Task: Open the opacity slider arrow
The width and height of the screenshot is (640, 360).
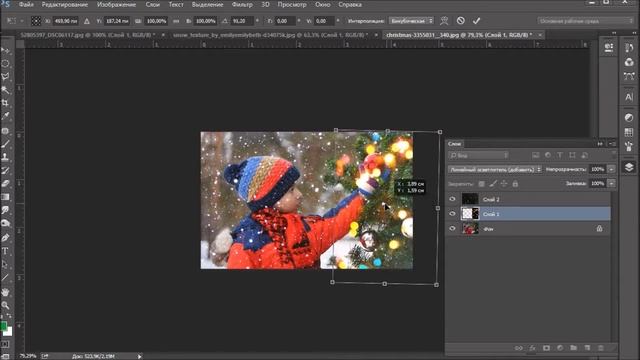Action: tap(611, 169)
